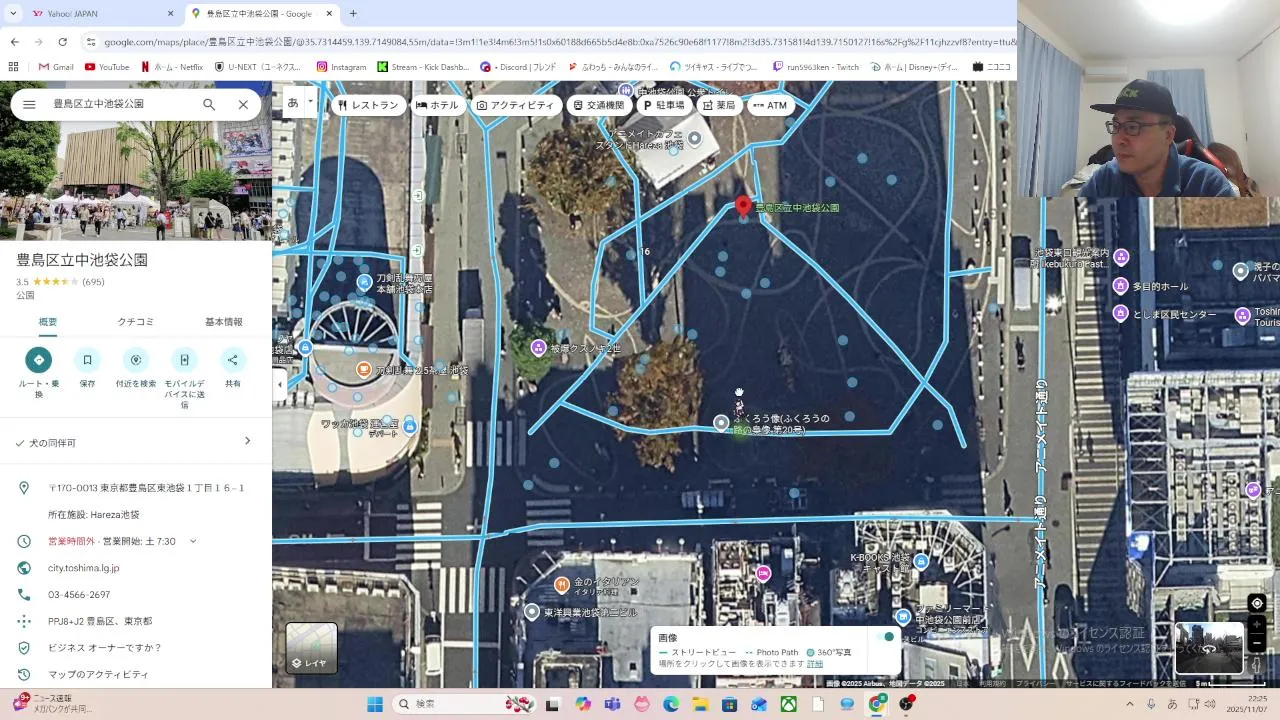Viewport: 1280px width, 720px height.
Task: Switch to the 概要 tab
Action: click(48, 322)
